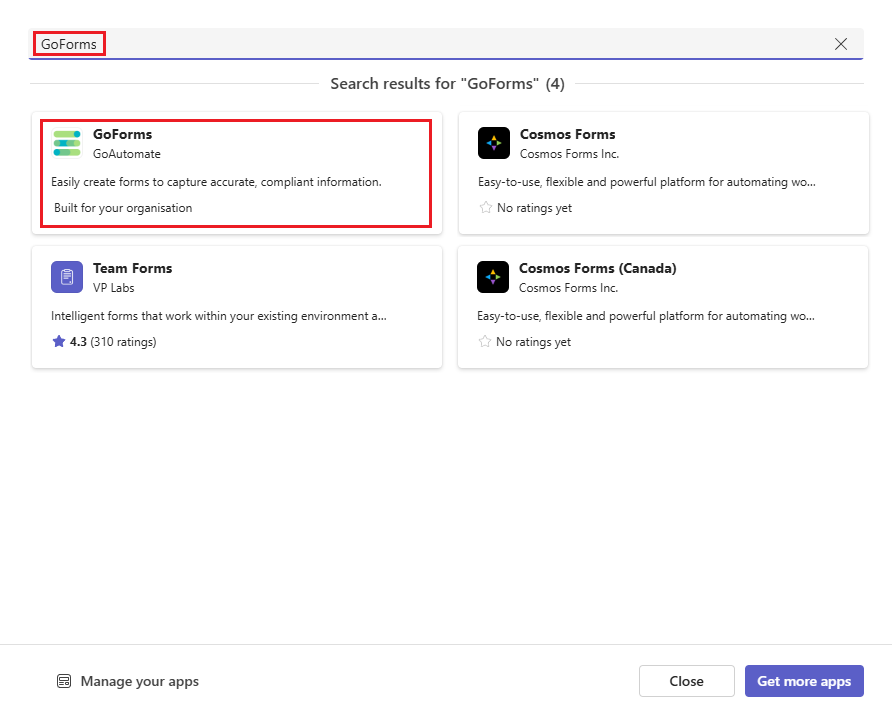Click the Get more apps button
This screenshot has width=892, height=710.
[804, 681]
